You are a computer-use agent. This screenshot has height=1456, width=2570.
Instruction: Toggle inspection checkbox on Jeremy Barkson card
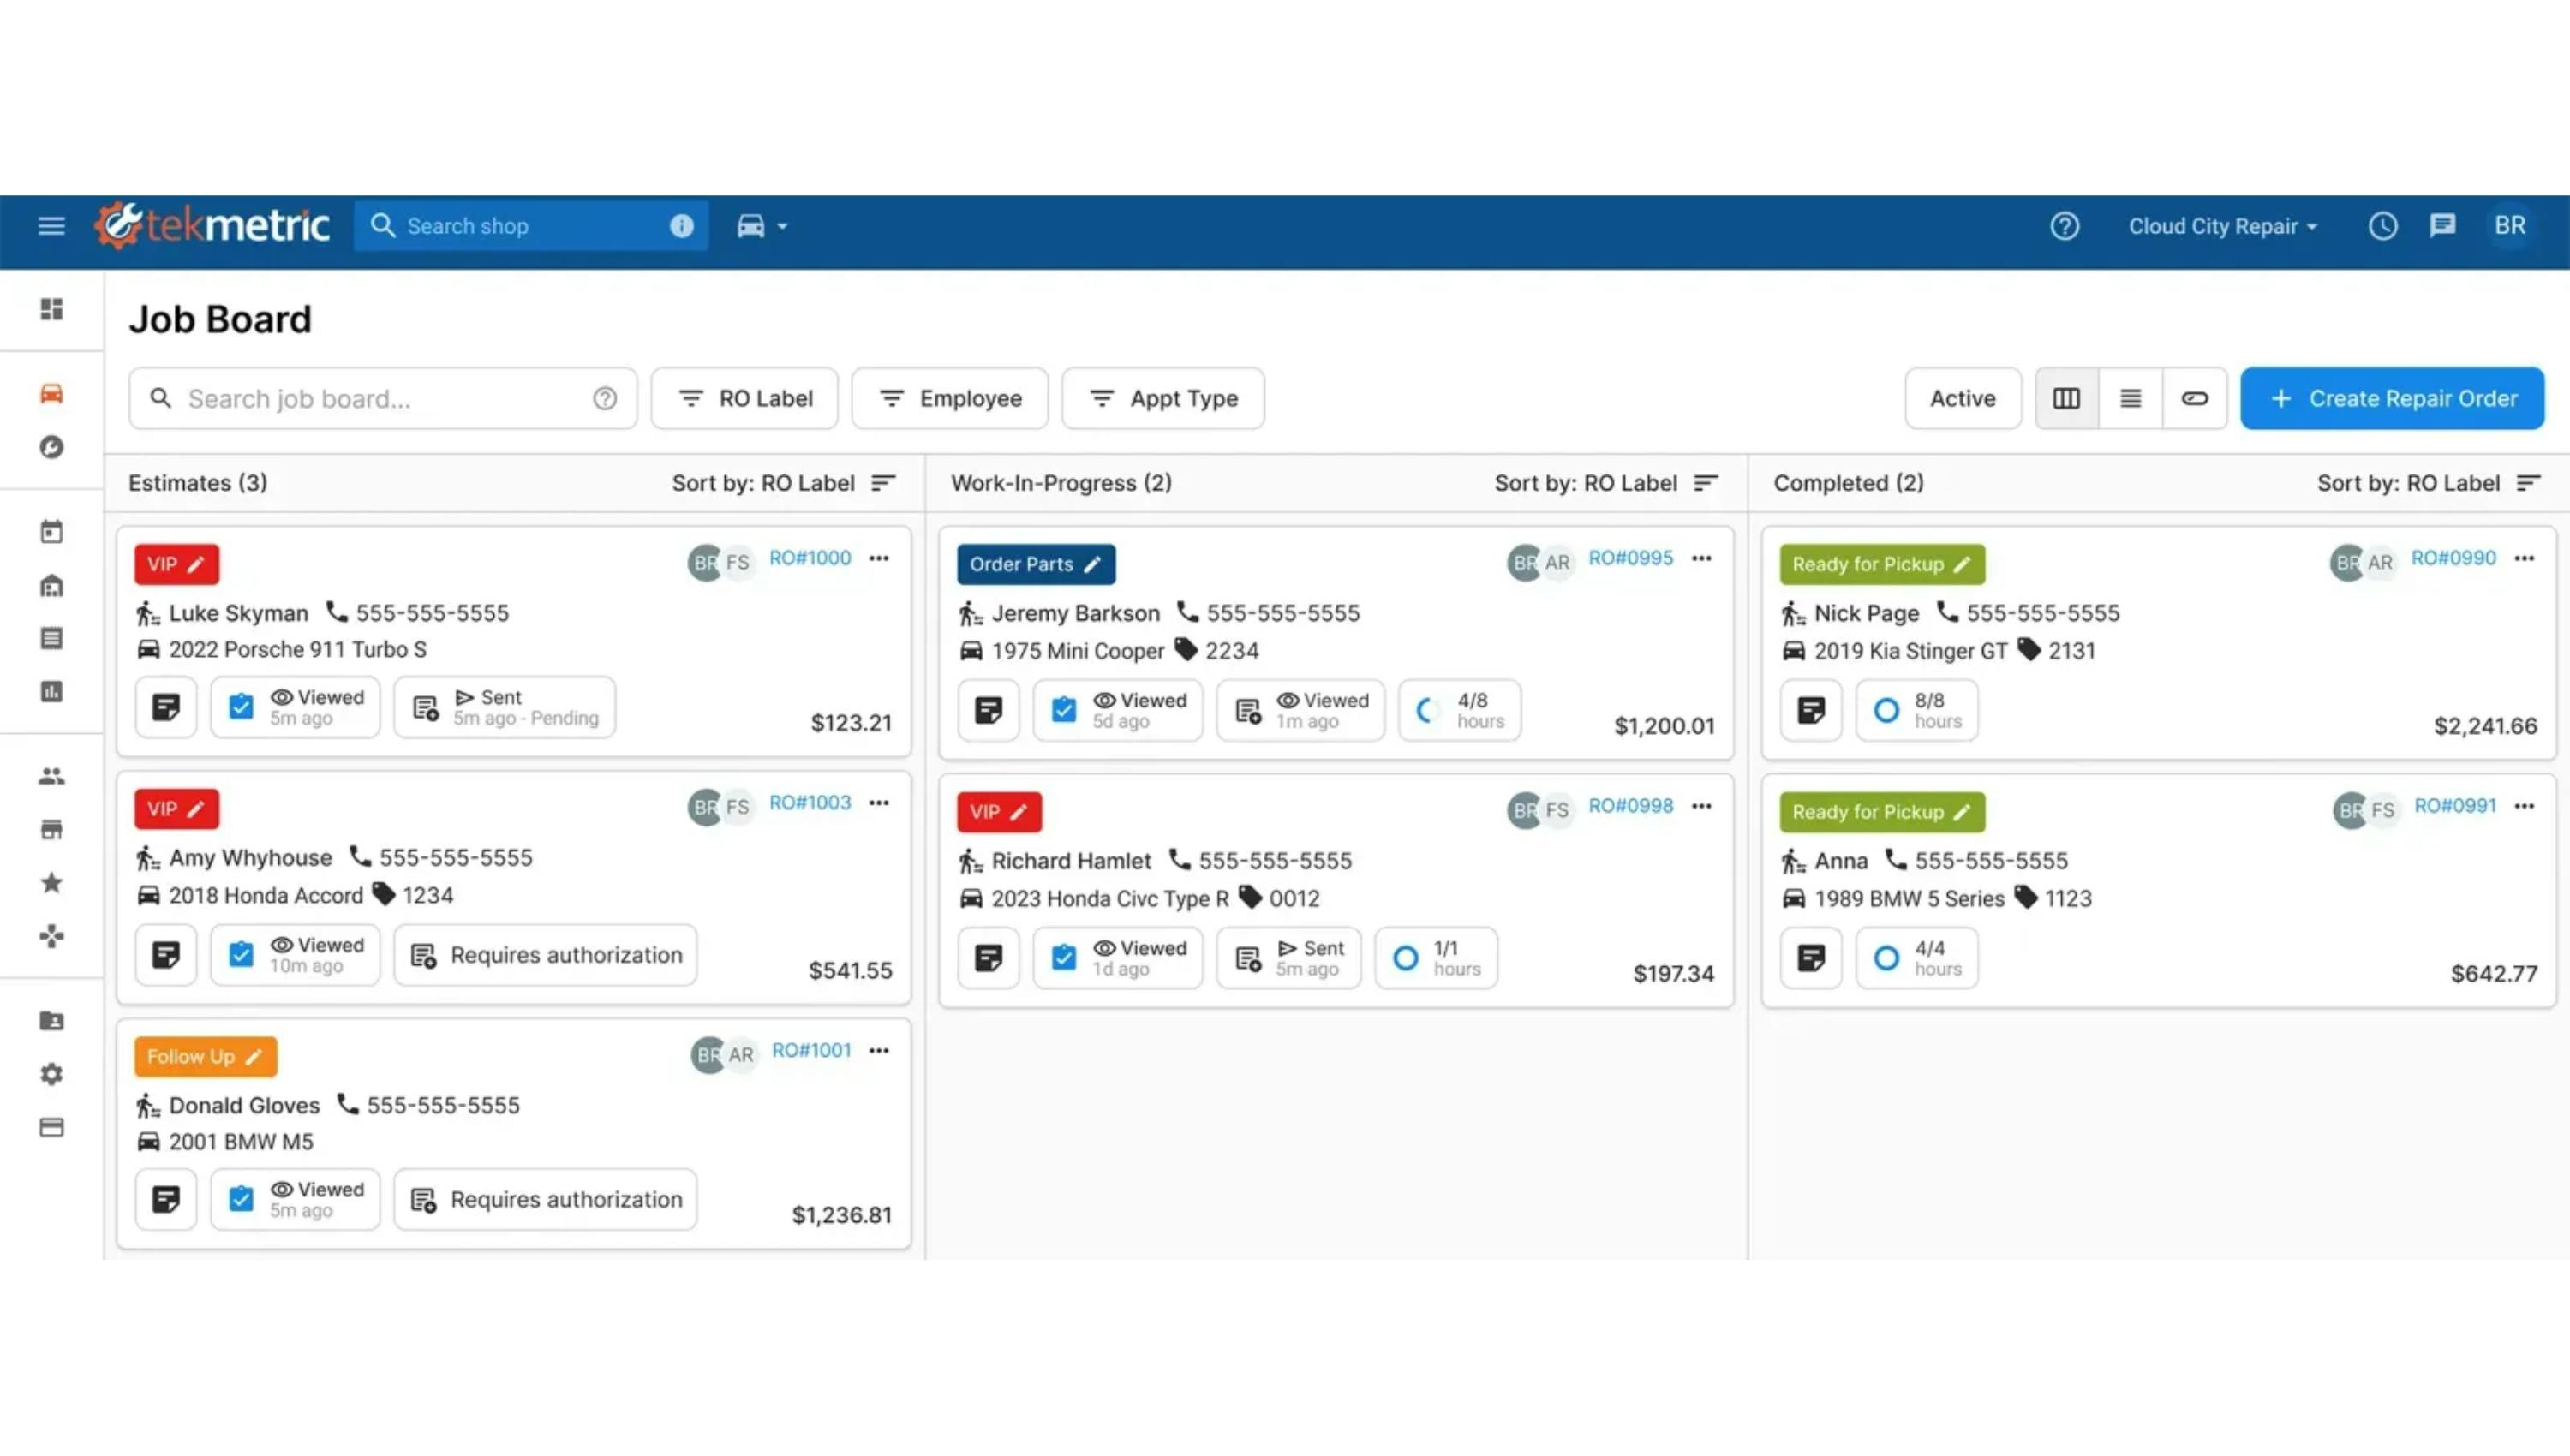(1064, 711)
